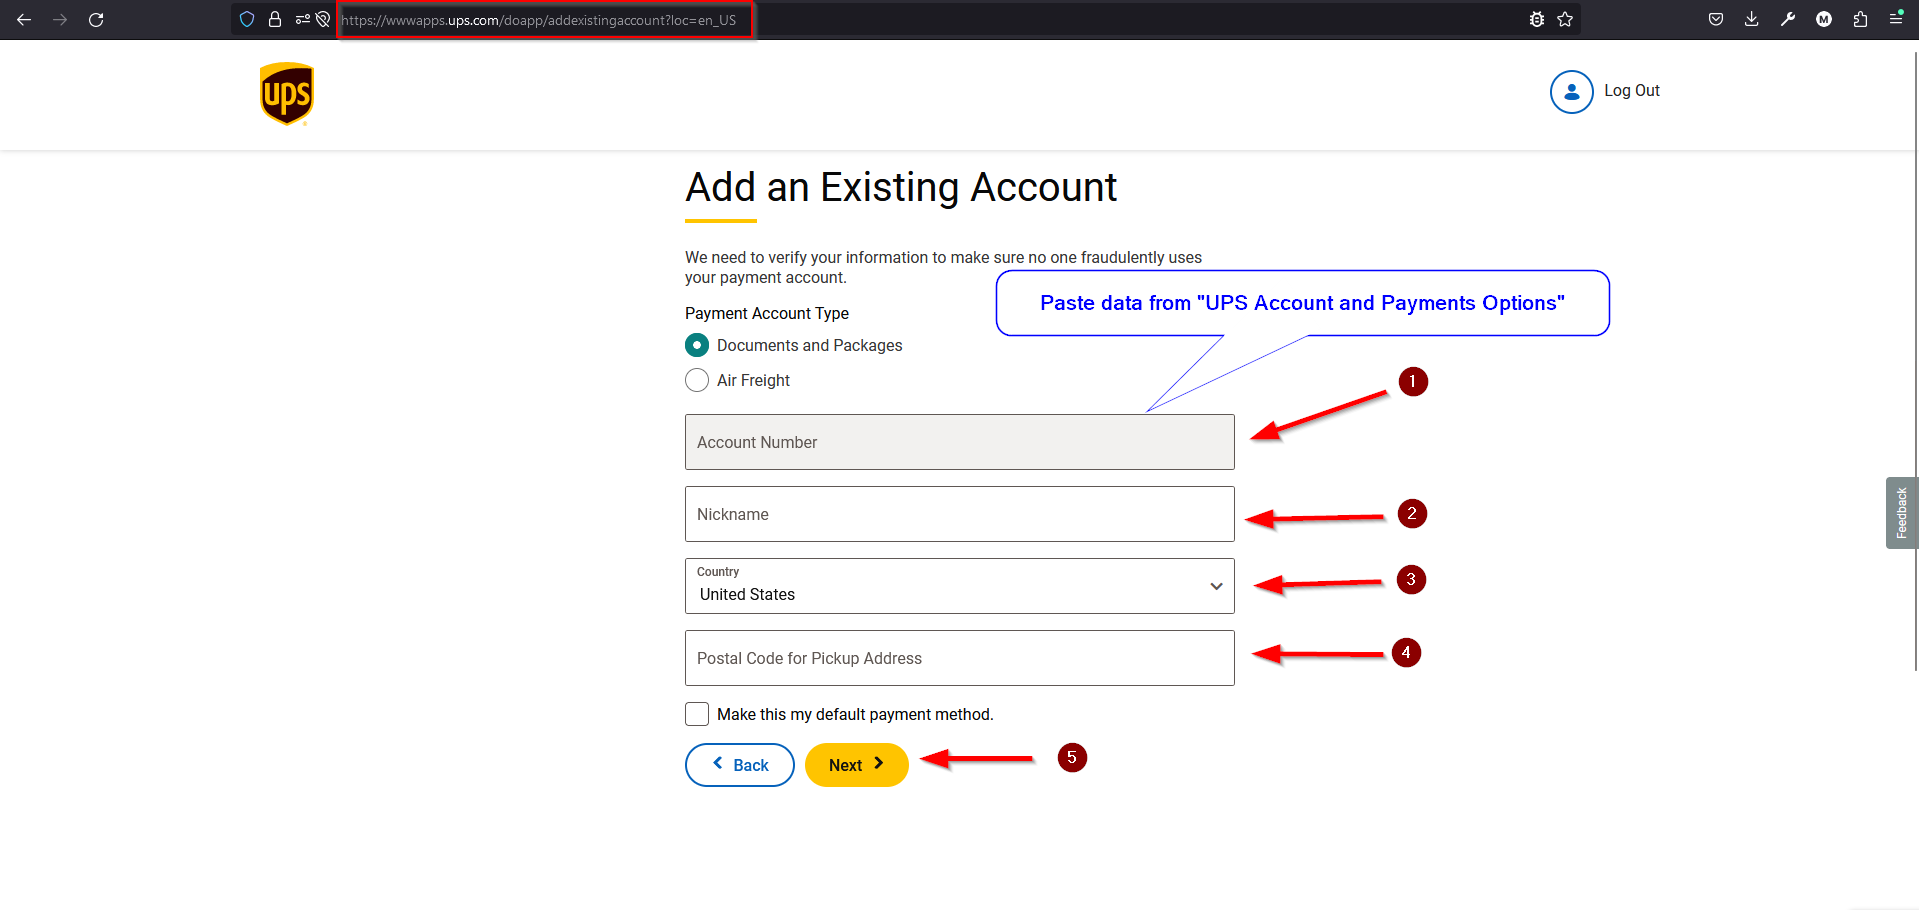This screenshot has width=1919, height=910.
Task: Open the extensions puzzle icon
Action: 1860,19
